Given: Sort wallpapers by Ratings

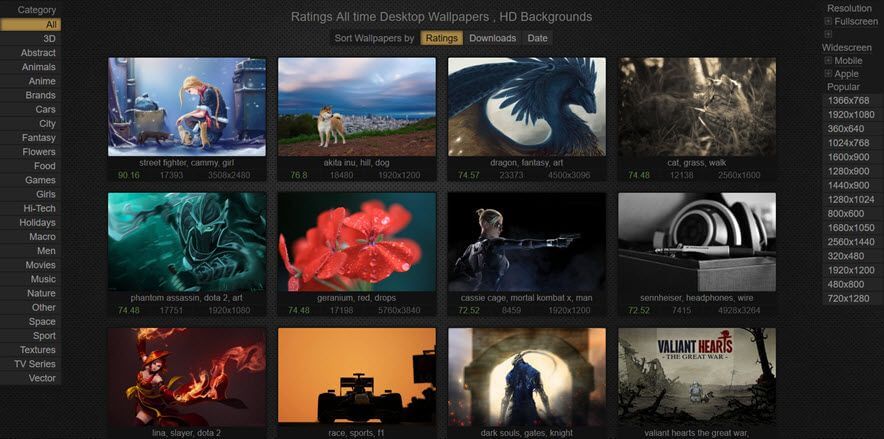Looking at the screenshot, I should pos(441,38).
